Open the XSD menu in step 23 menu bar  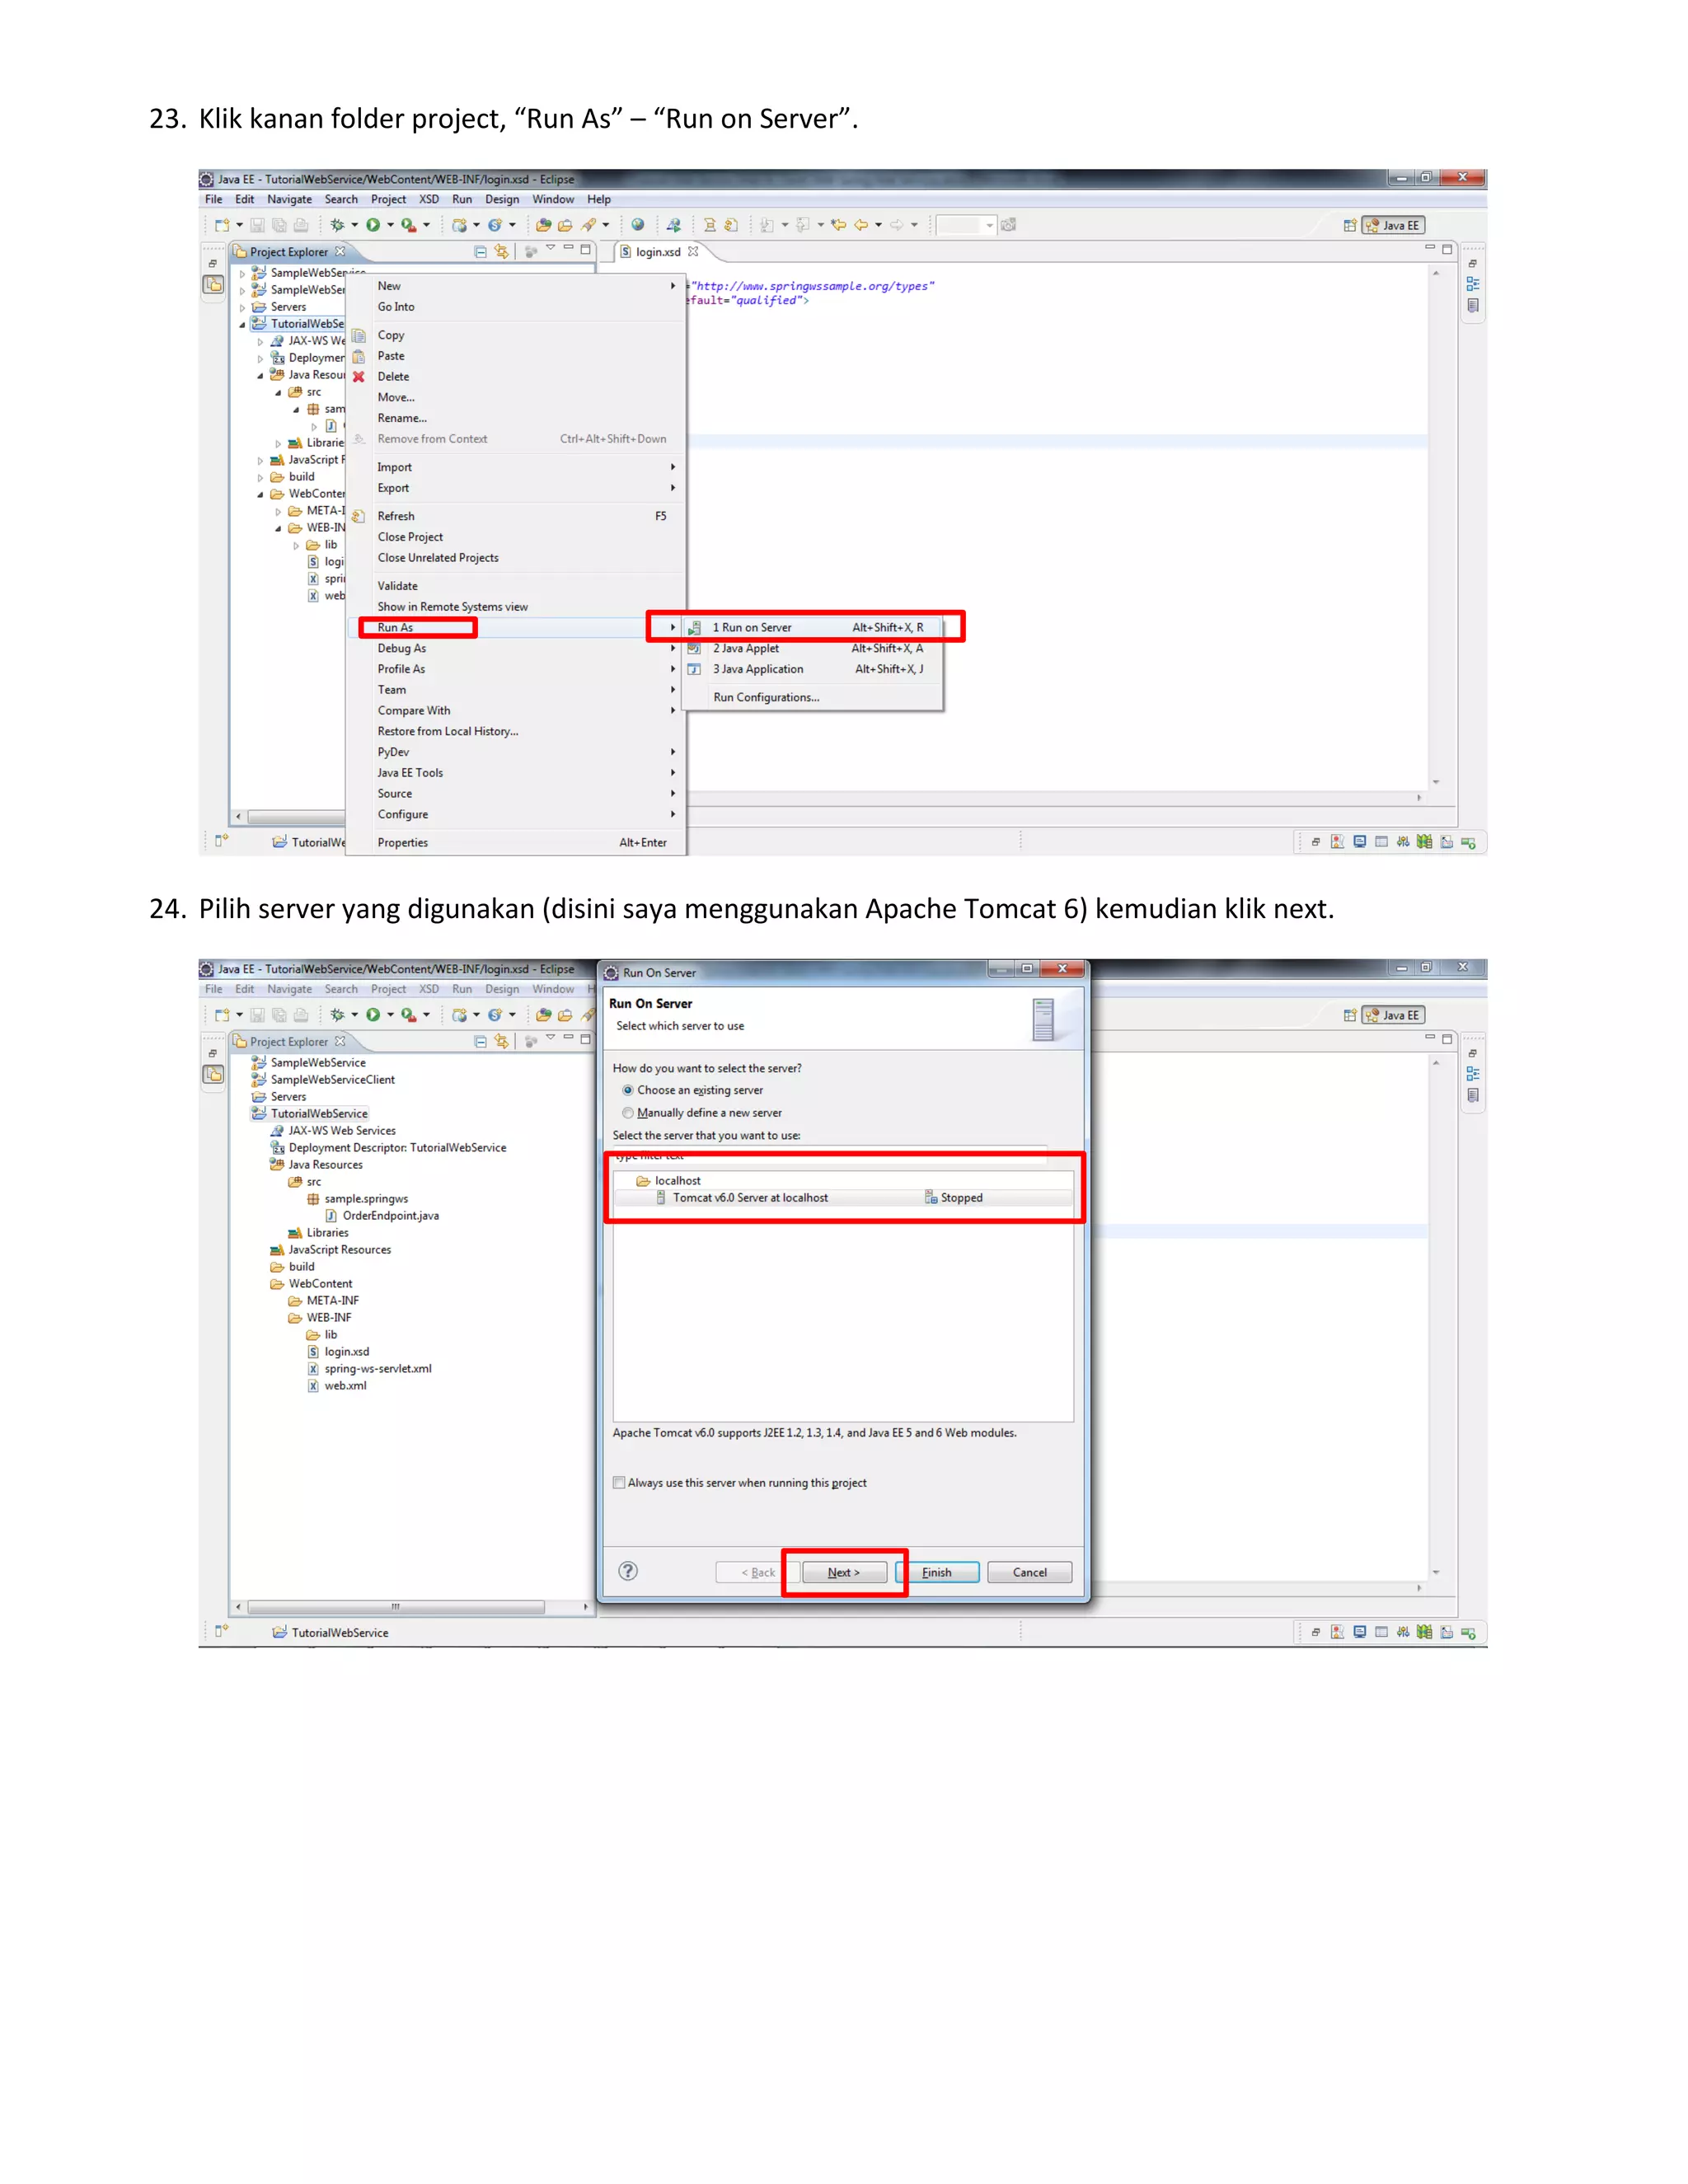(x=429, y=200)
